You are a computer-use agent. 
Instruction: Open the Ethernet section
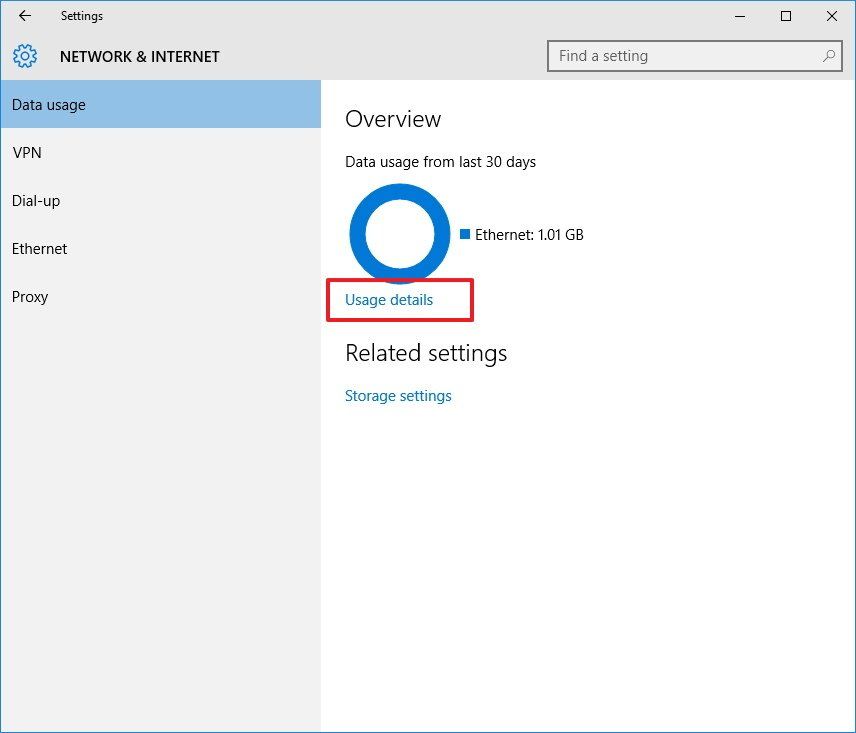[x=39, y=248]
